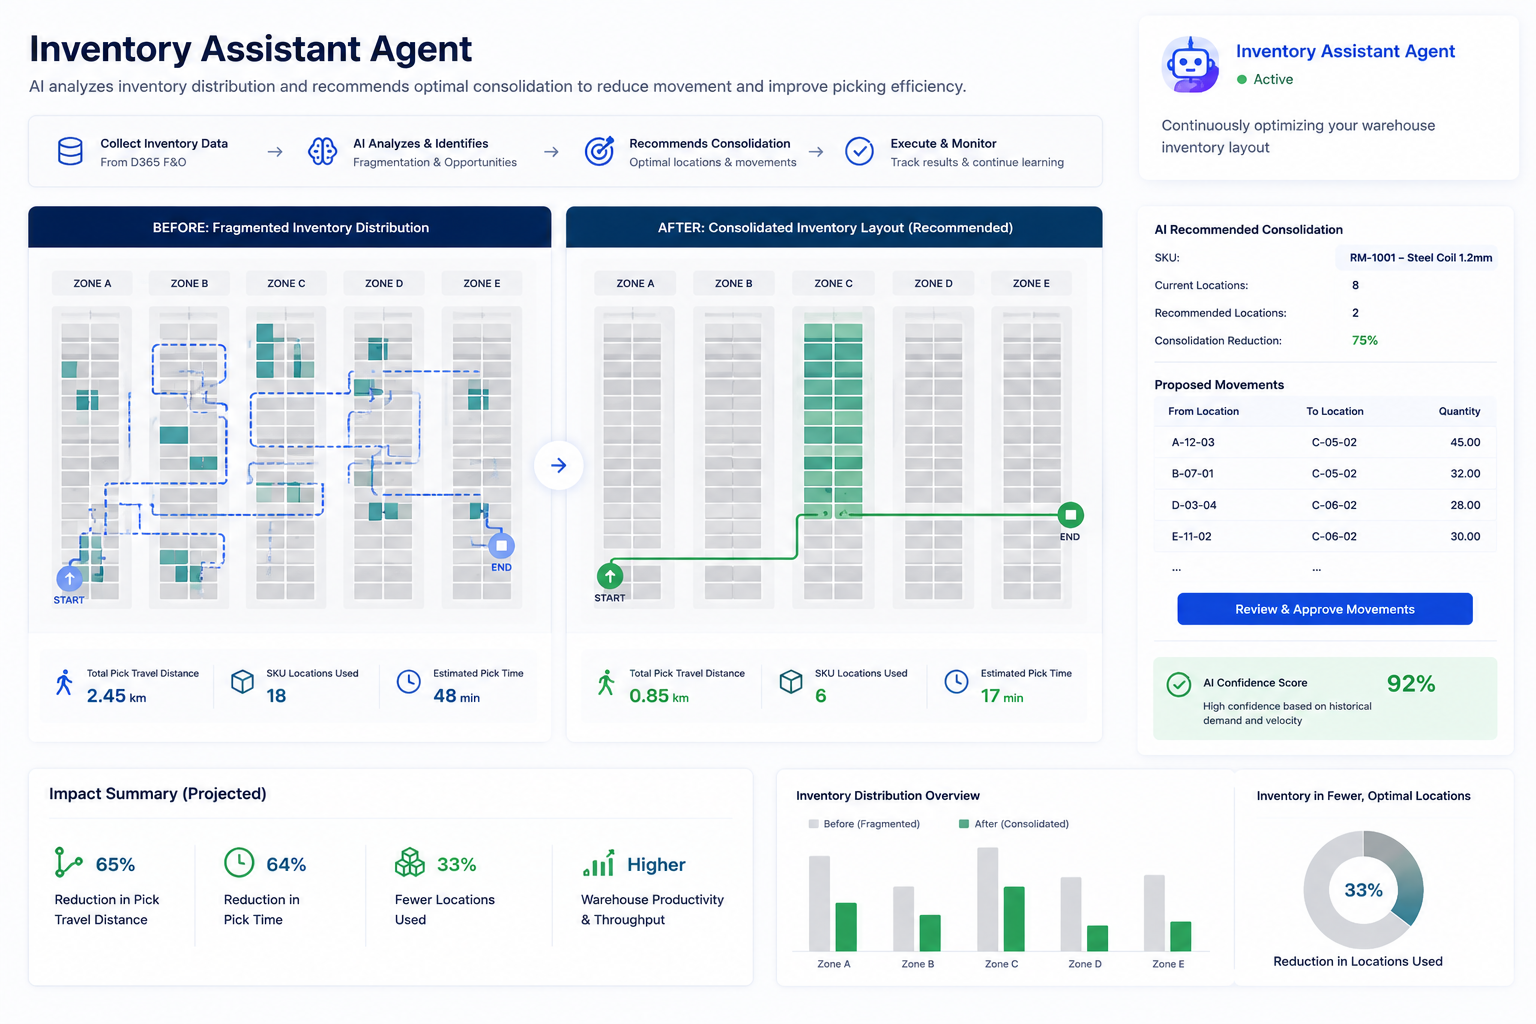1536x1024 pixels.
Task: Click the E-11-02 from location cell
Action: 1191,536
